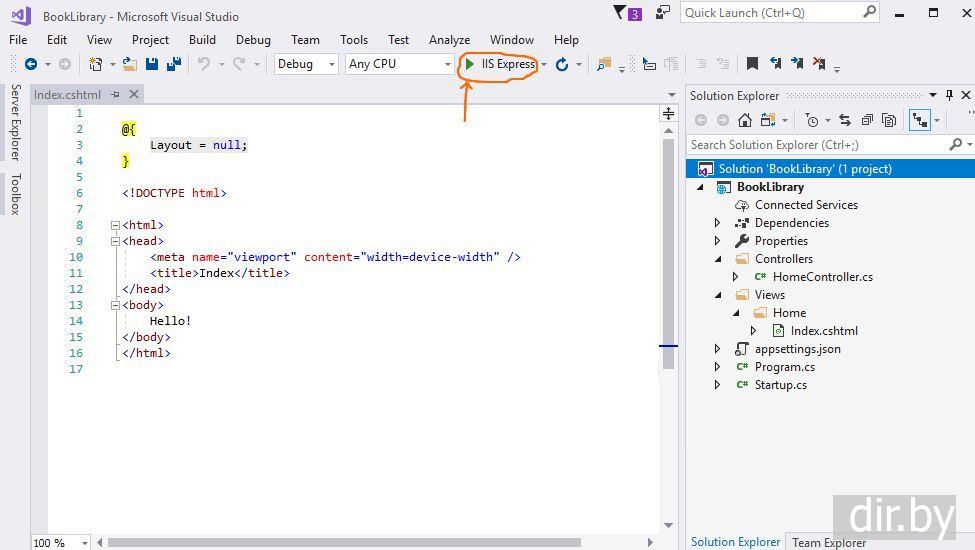Click Sync with Active Document icon

[x=845, y=120]
